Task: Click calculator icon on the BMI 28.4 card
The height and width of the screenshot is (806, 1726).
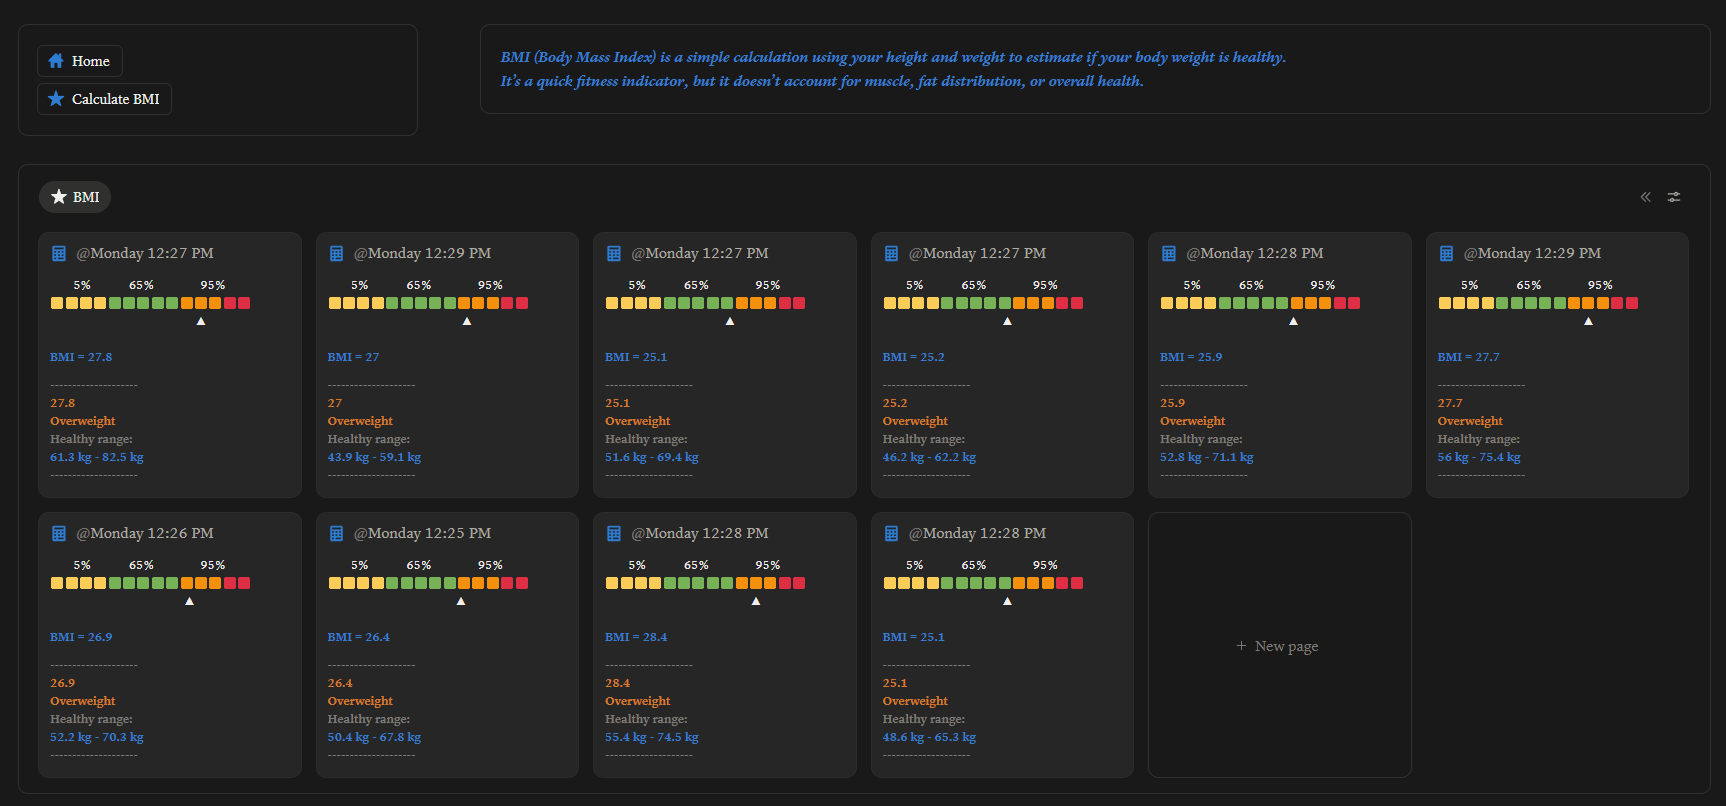Action: coord(614,534)
